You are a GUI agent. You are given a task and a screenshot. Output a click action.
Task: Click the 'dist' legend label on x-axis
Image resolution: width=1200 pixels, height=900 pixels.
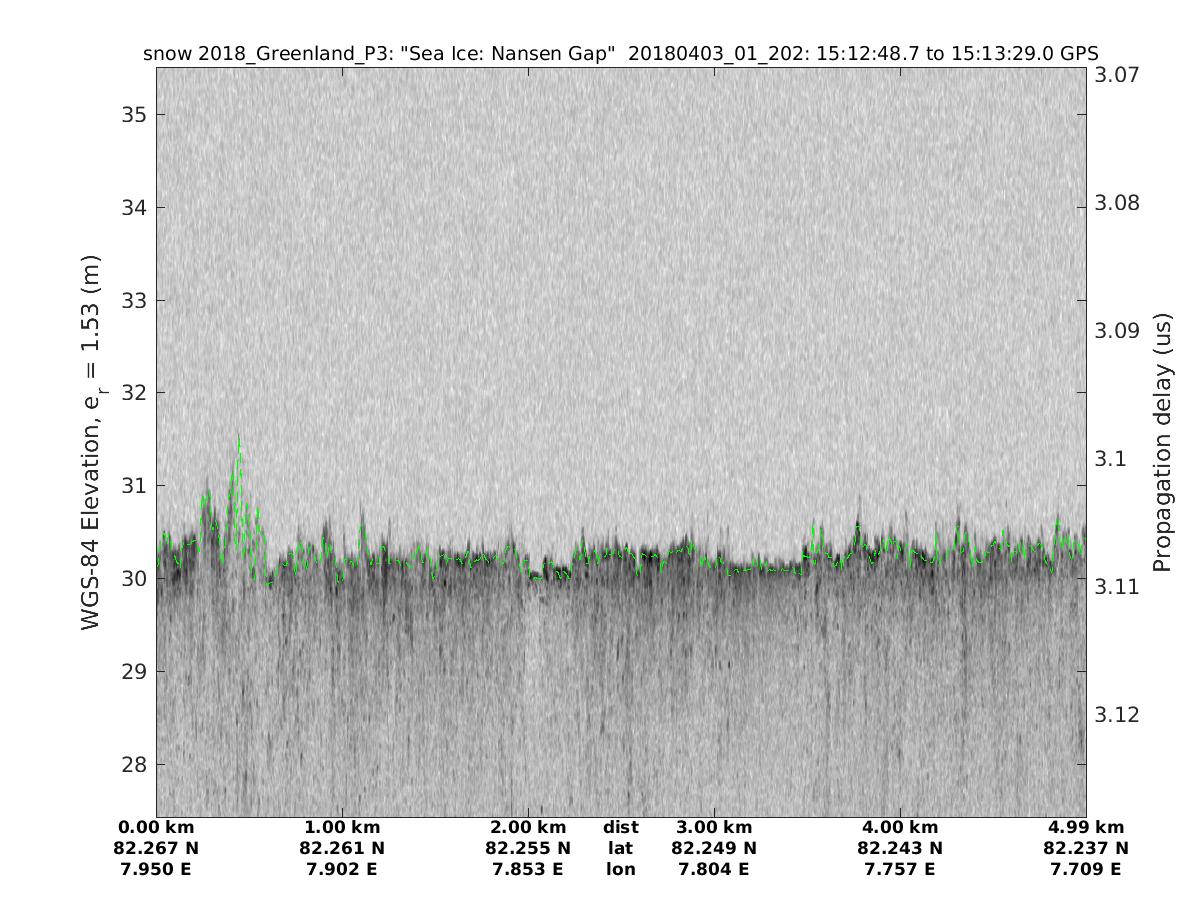[620, 828]
